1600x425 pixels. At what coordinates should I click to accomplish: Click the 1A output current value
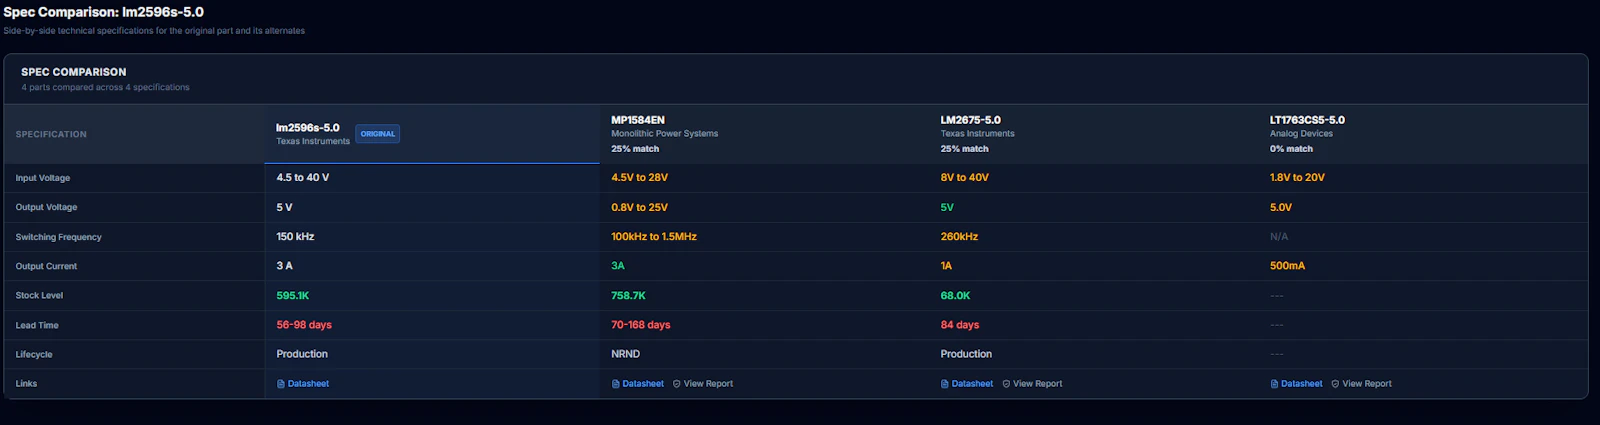click(946, 266)
